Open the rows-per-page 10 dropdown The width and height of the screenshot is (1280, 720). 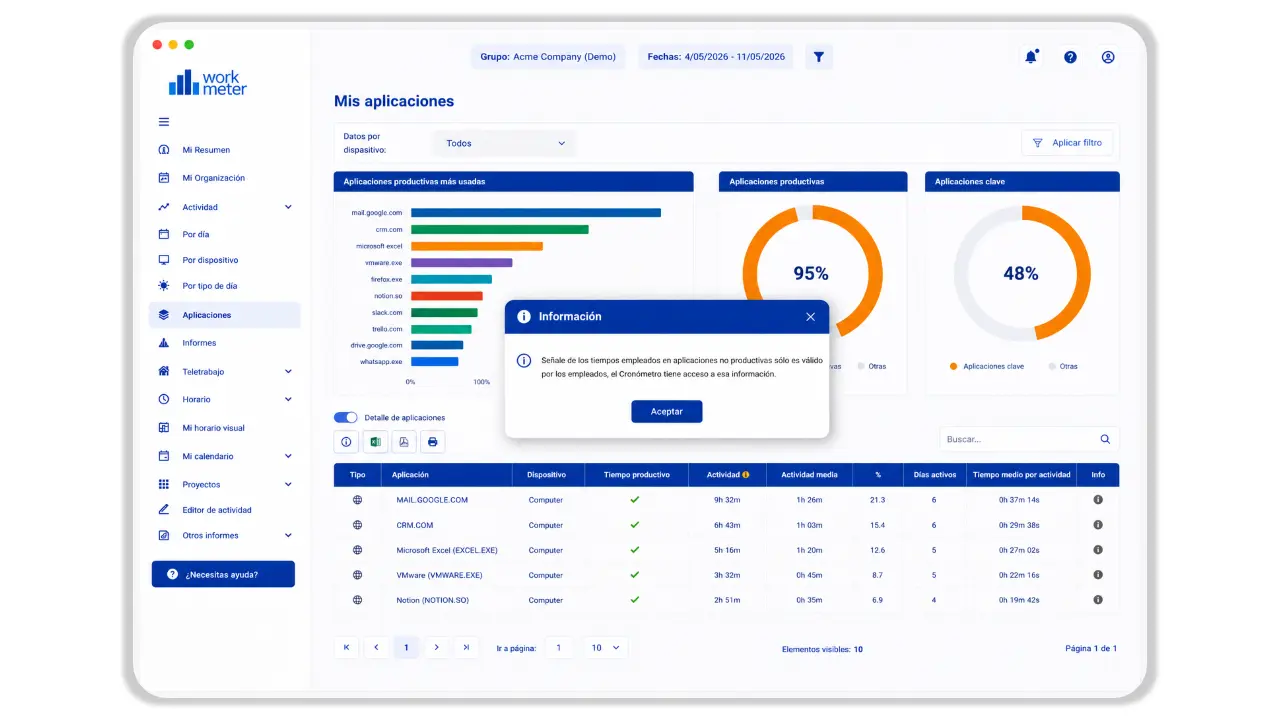tap(605, 648)
